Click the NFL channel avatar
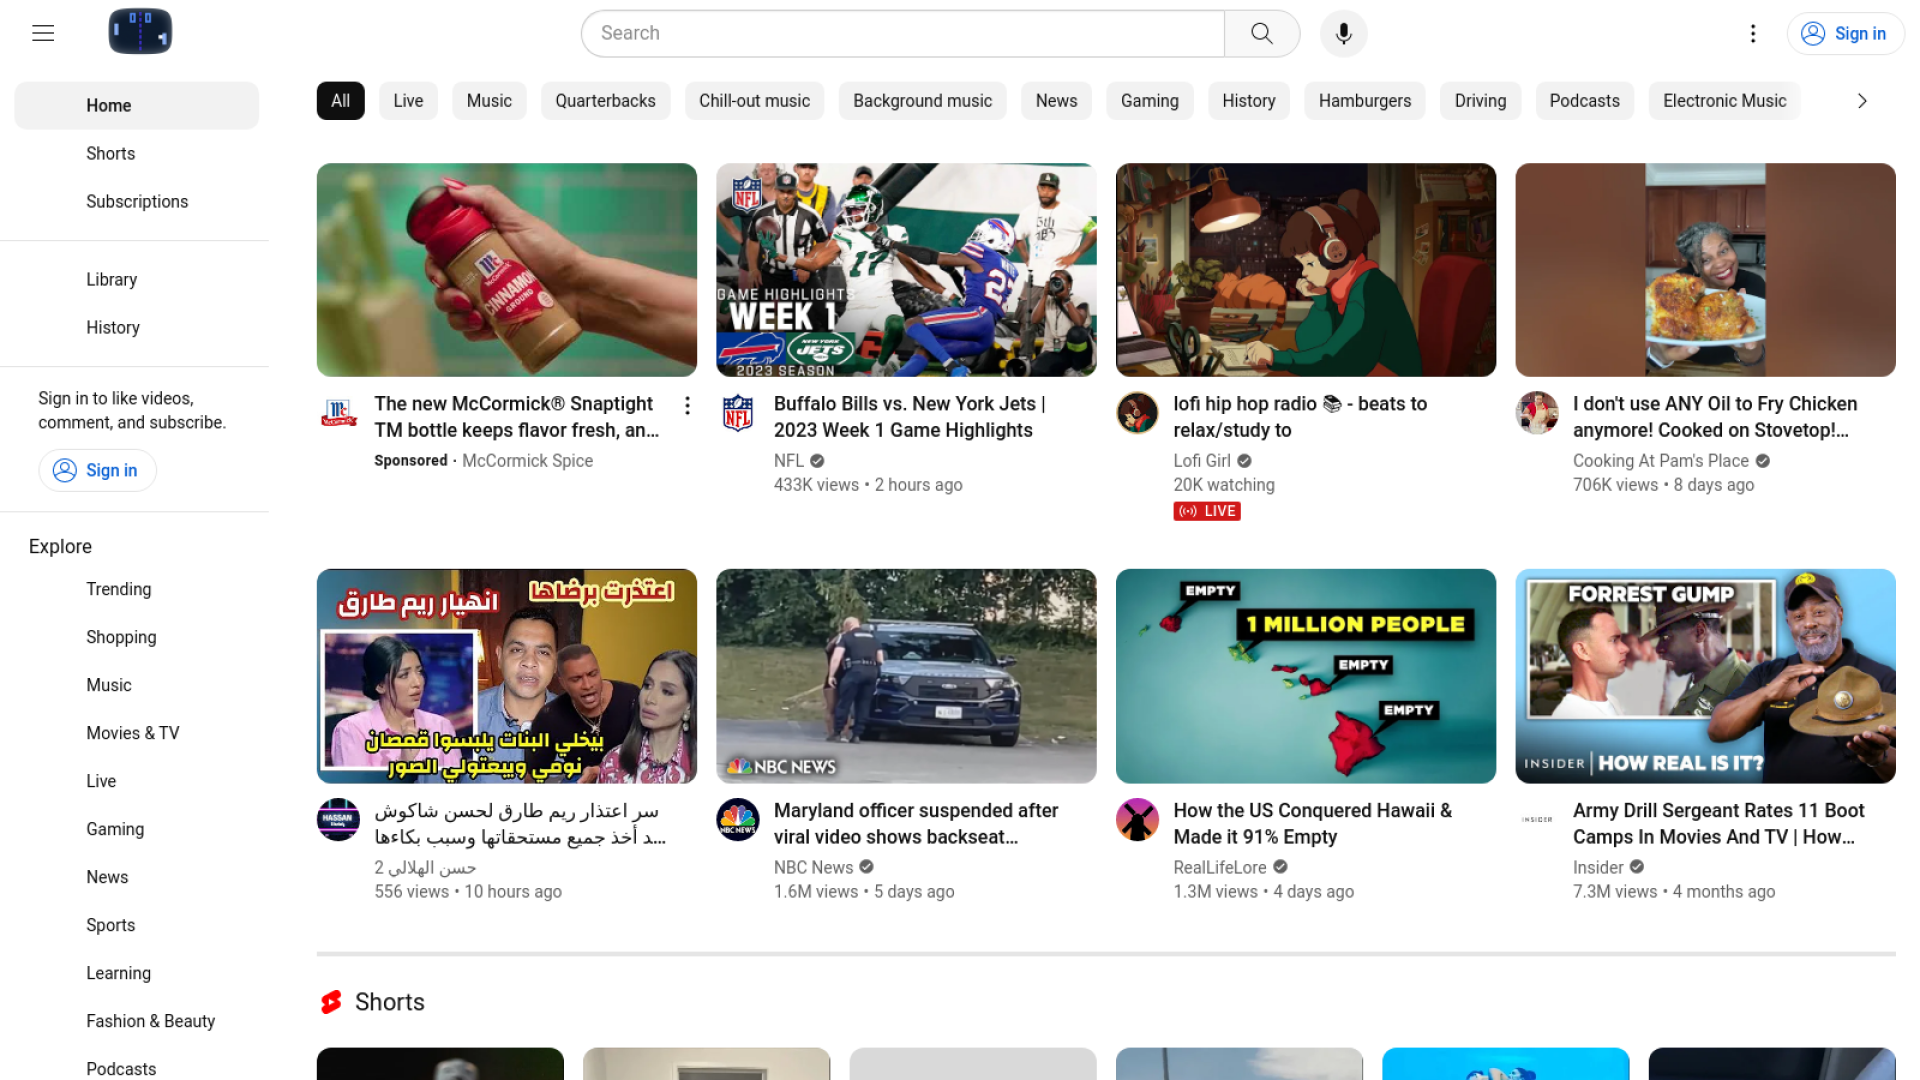This screenshot has height=1080, width=1920. click(738, 412)
